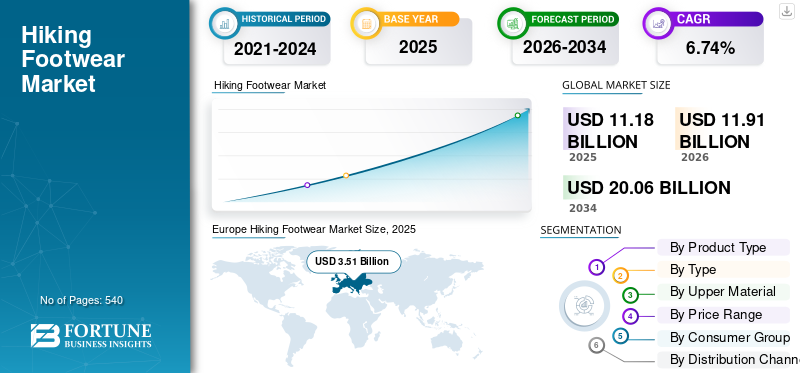Click the CAGR header label
Screen dimensions: 800x373
point(693,19)
